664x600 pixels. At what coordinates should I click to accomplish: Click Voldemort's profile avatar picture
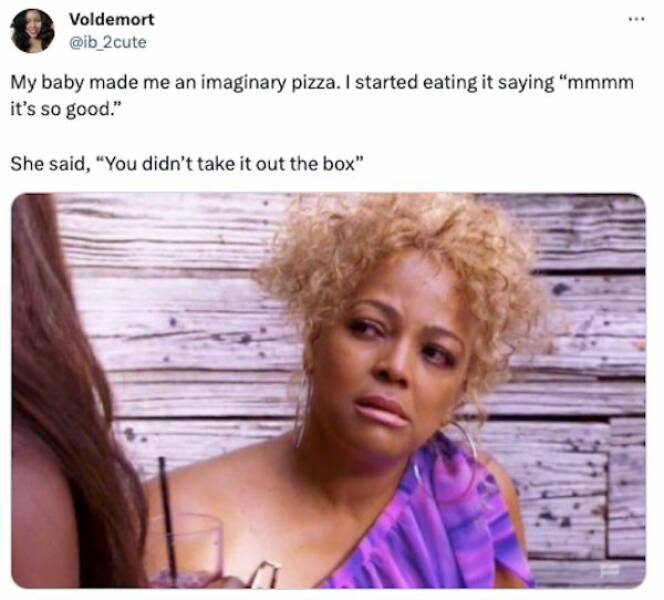(32, 31)
